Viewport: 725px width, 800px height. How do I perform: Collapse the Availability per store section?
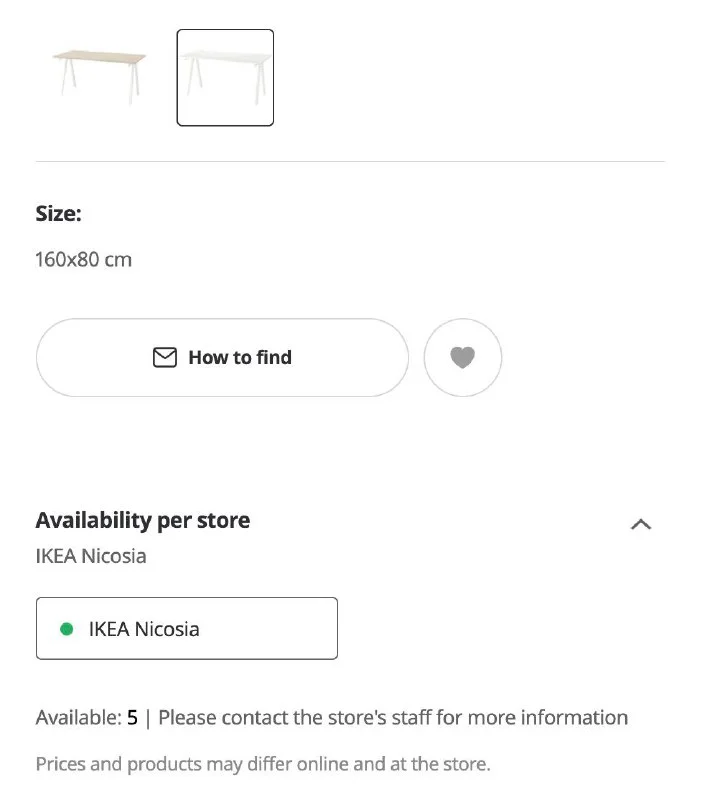[641, 523]
